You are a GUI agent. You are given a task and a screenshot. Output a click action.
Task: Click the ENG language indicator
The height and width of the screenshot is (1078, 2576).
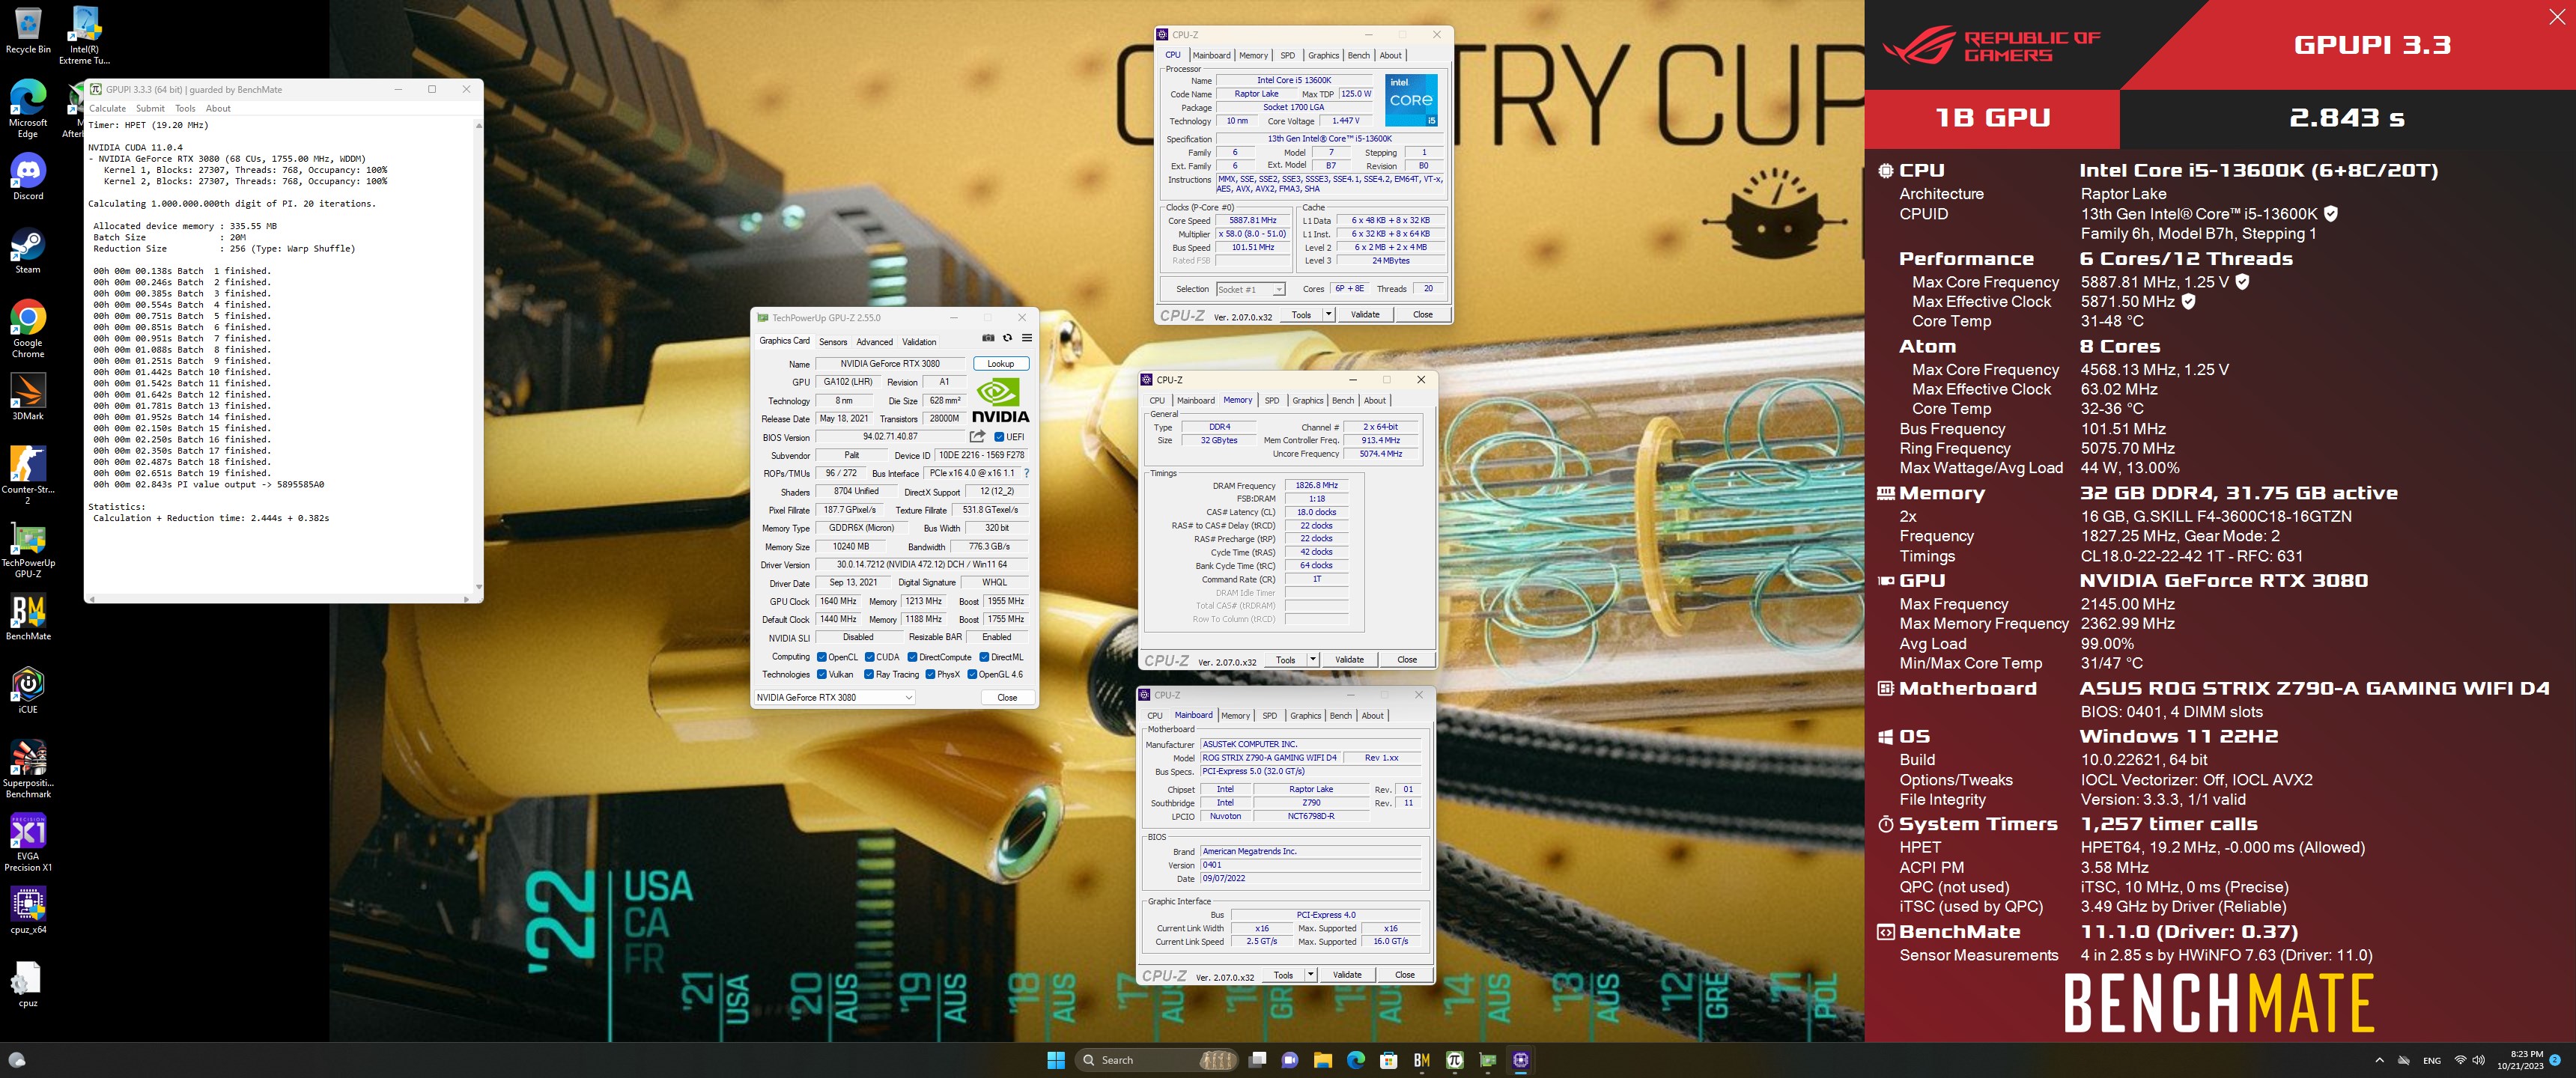2432,1060
